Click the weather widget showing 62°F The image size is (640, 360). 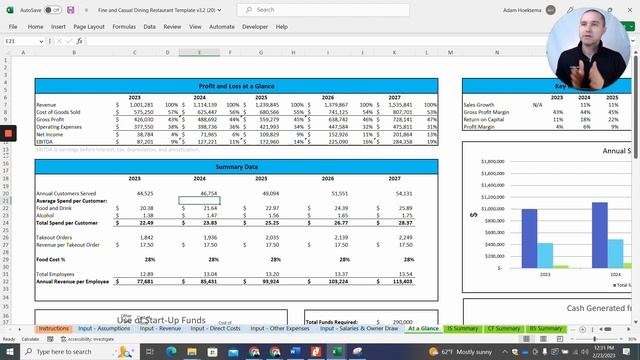(460, 351)
